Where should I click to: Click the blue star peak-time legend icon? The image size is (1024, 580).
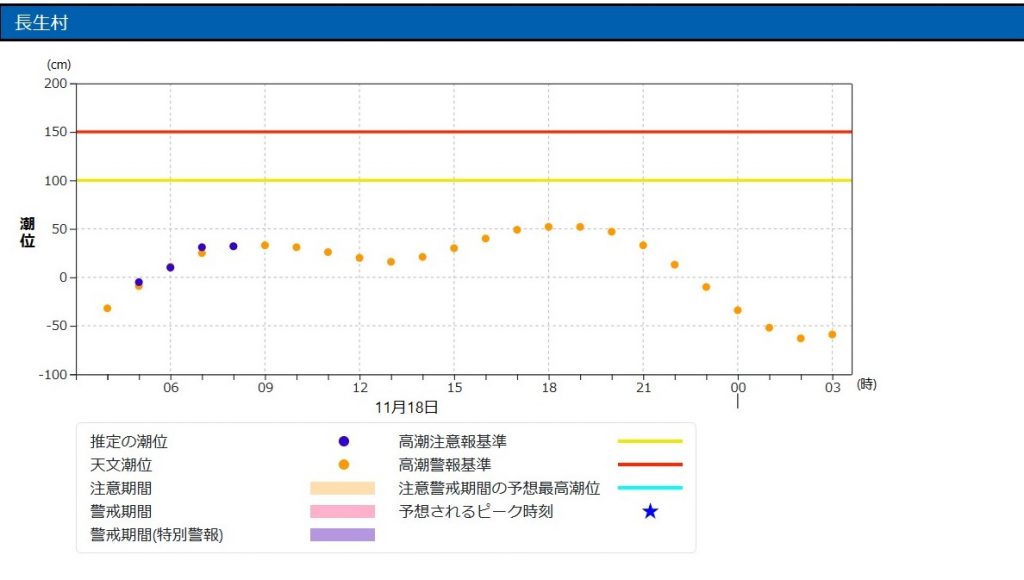[650, 511]
